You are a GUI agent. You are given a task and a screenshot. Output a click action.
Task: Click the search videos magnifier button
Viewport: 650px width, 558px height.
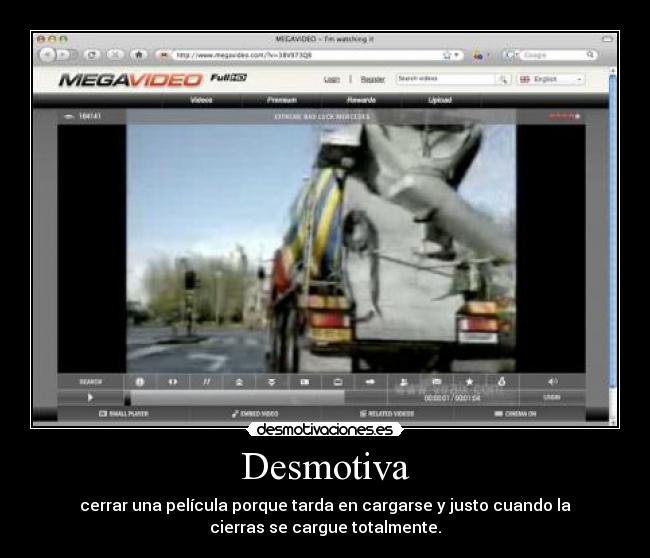point(503,79)
